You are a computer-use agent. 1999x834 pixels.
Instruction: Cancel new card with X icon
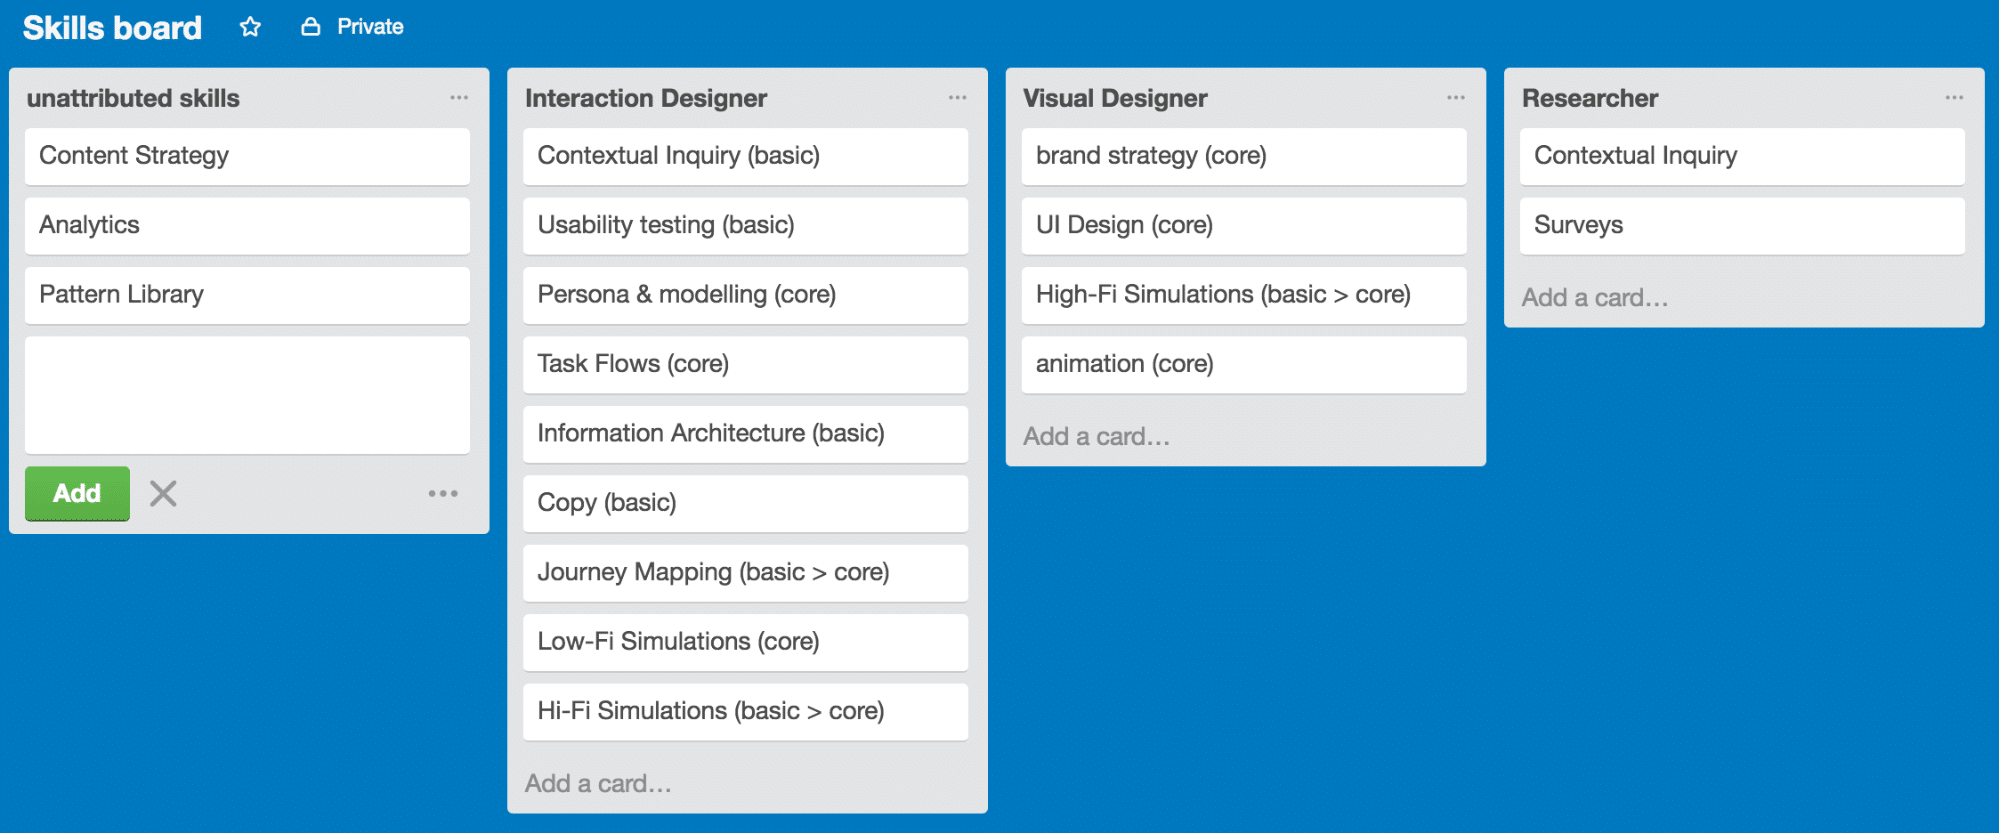(163, 493)
